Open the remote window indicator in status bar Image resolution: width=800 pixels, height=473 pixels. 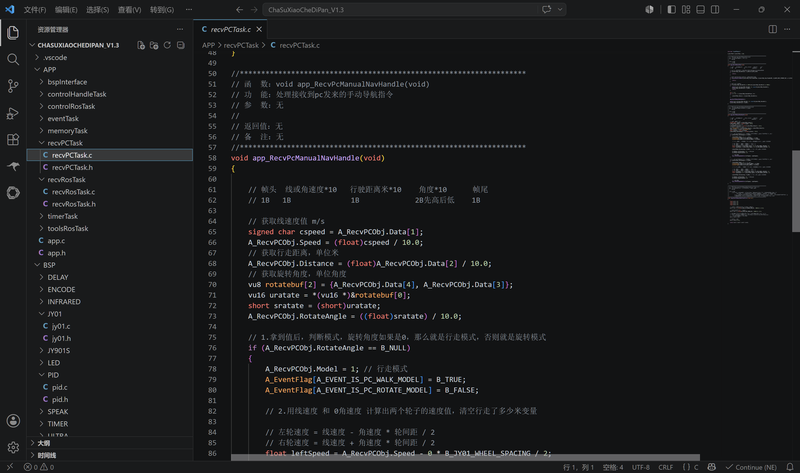(10, 467)
